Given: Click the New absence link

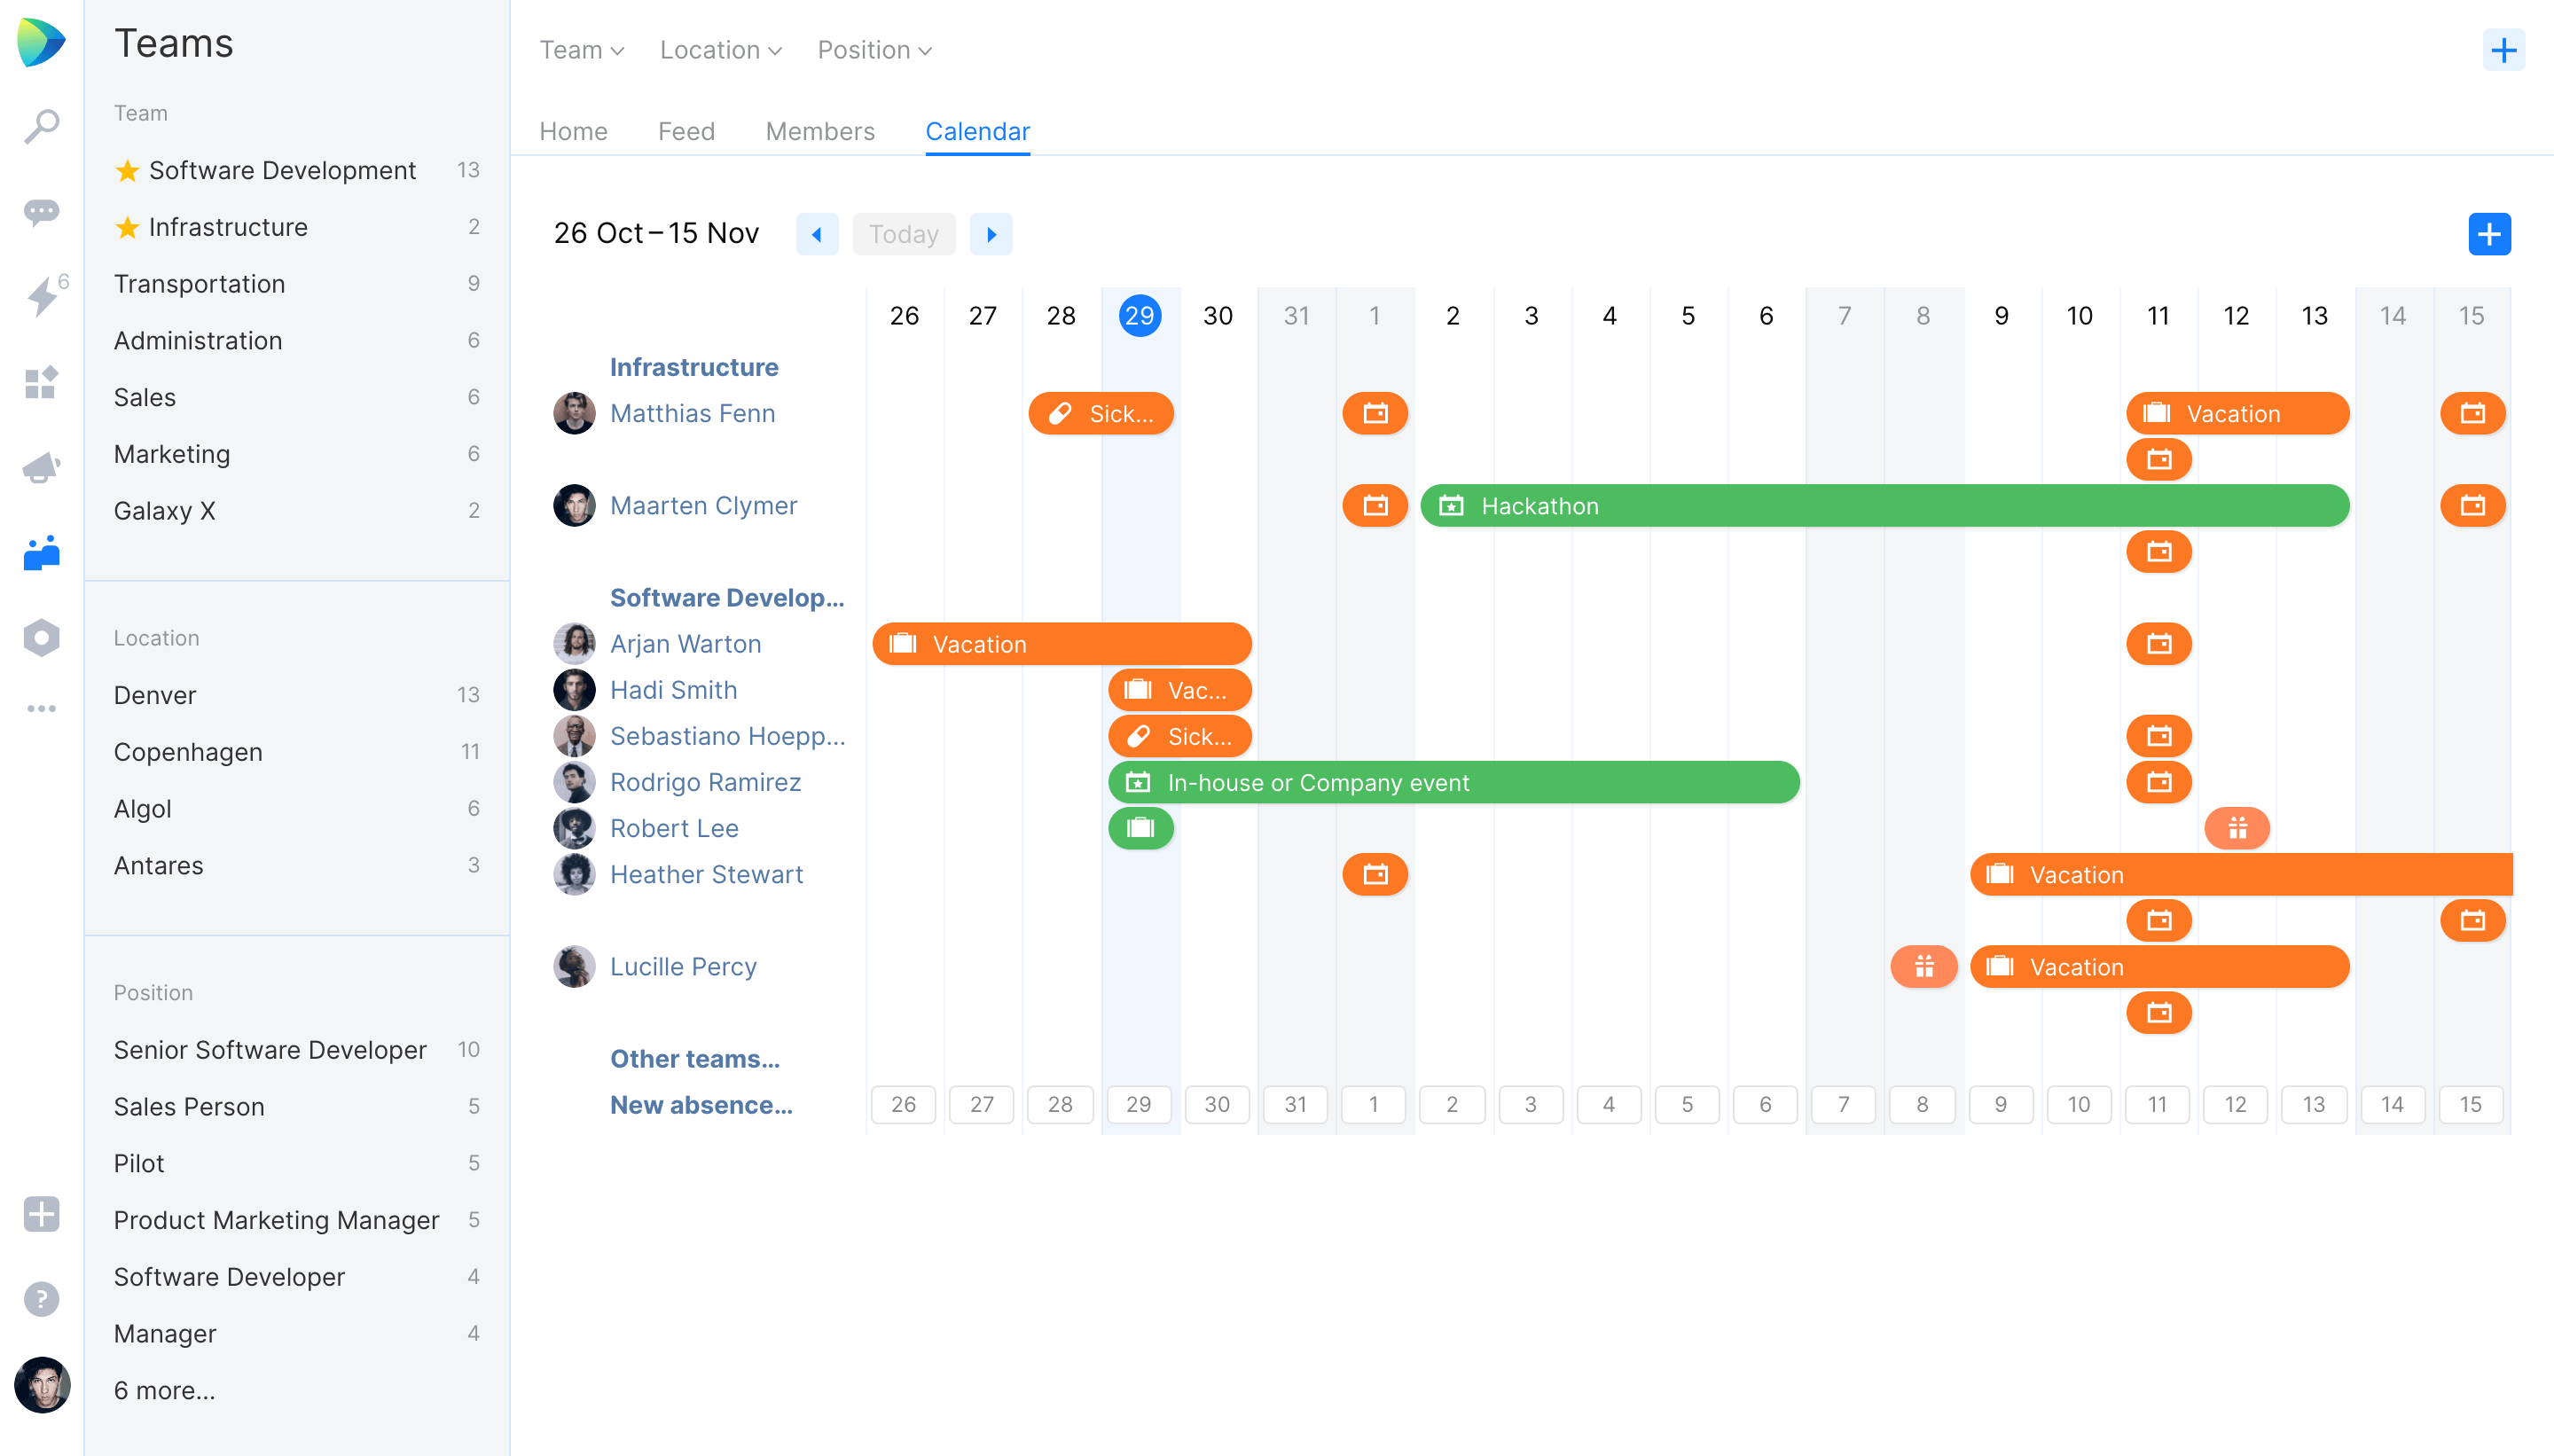Looking at the screenshot, I should point(701,1105).
